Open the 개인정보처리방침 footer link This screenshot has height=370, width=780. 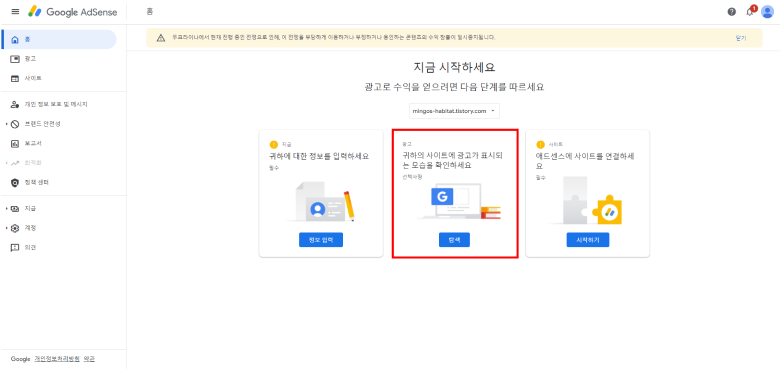click(x=57, y=359)
